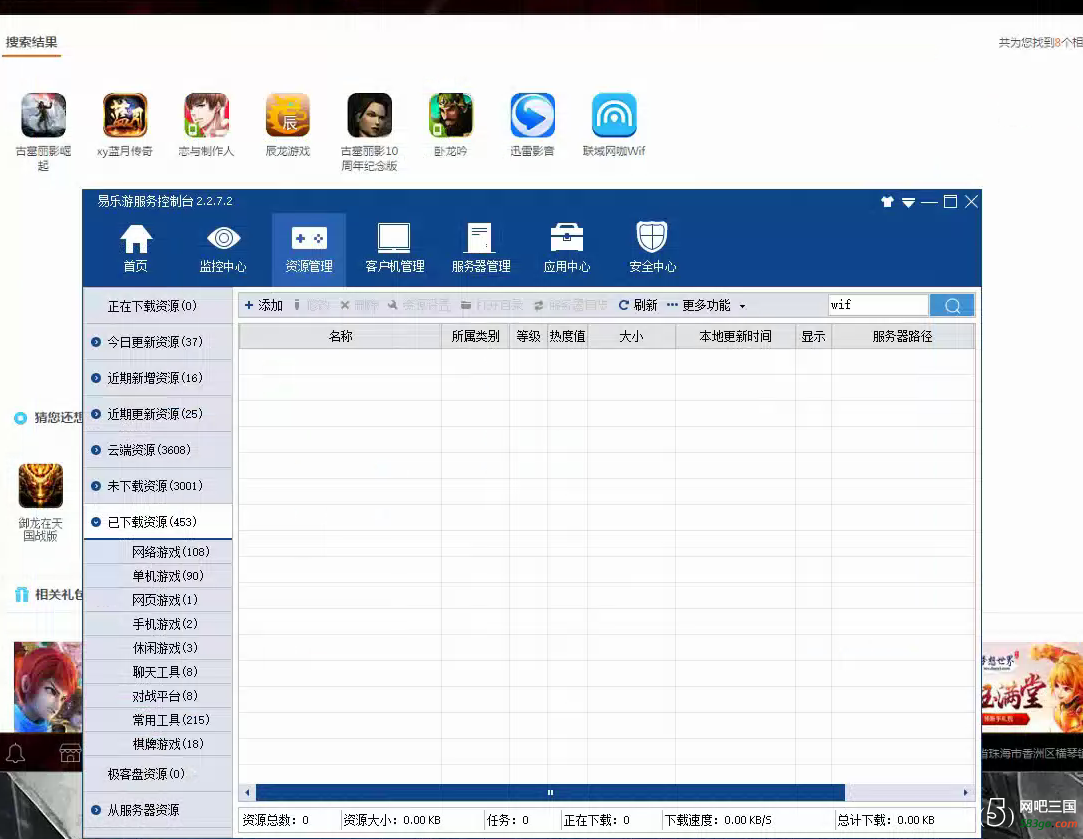Open 安全中心 with the shield icon
Image resolution: width=1083 pixels, height=839 pixels.
coord(652,249)
